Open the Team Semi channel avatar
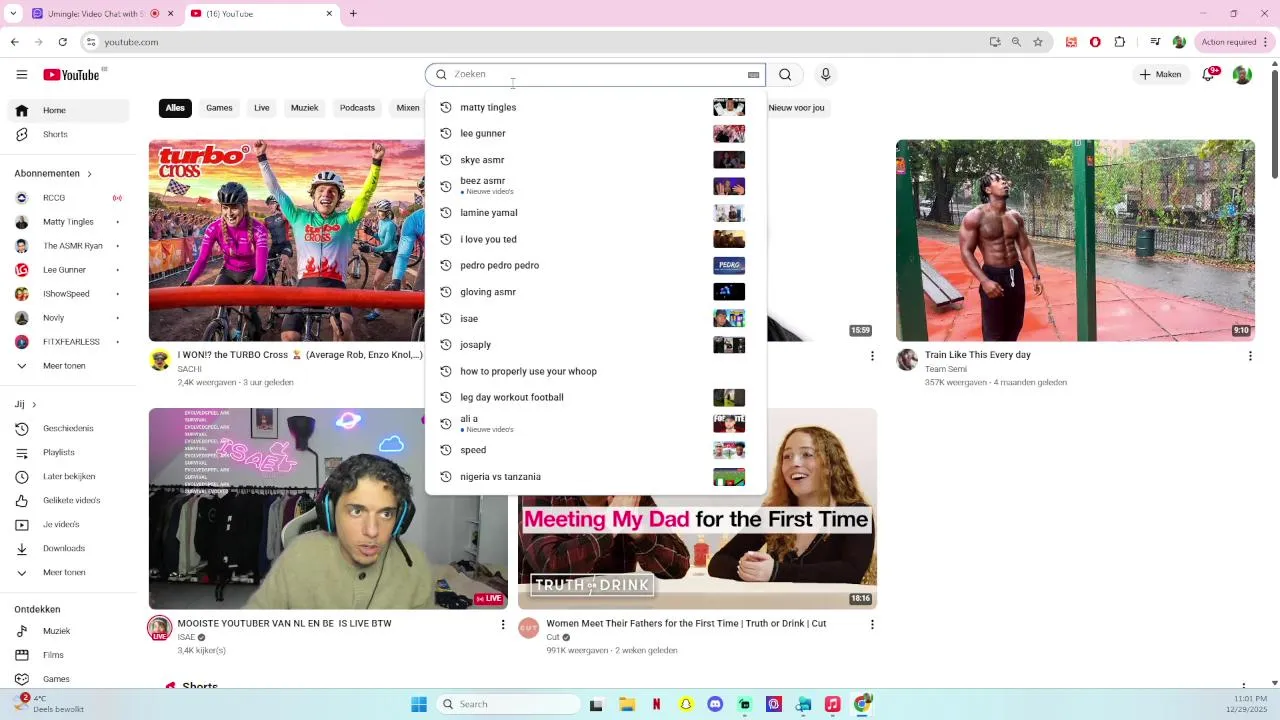The height and width of the screenshot is (720, 1280). pos(907,360)
